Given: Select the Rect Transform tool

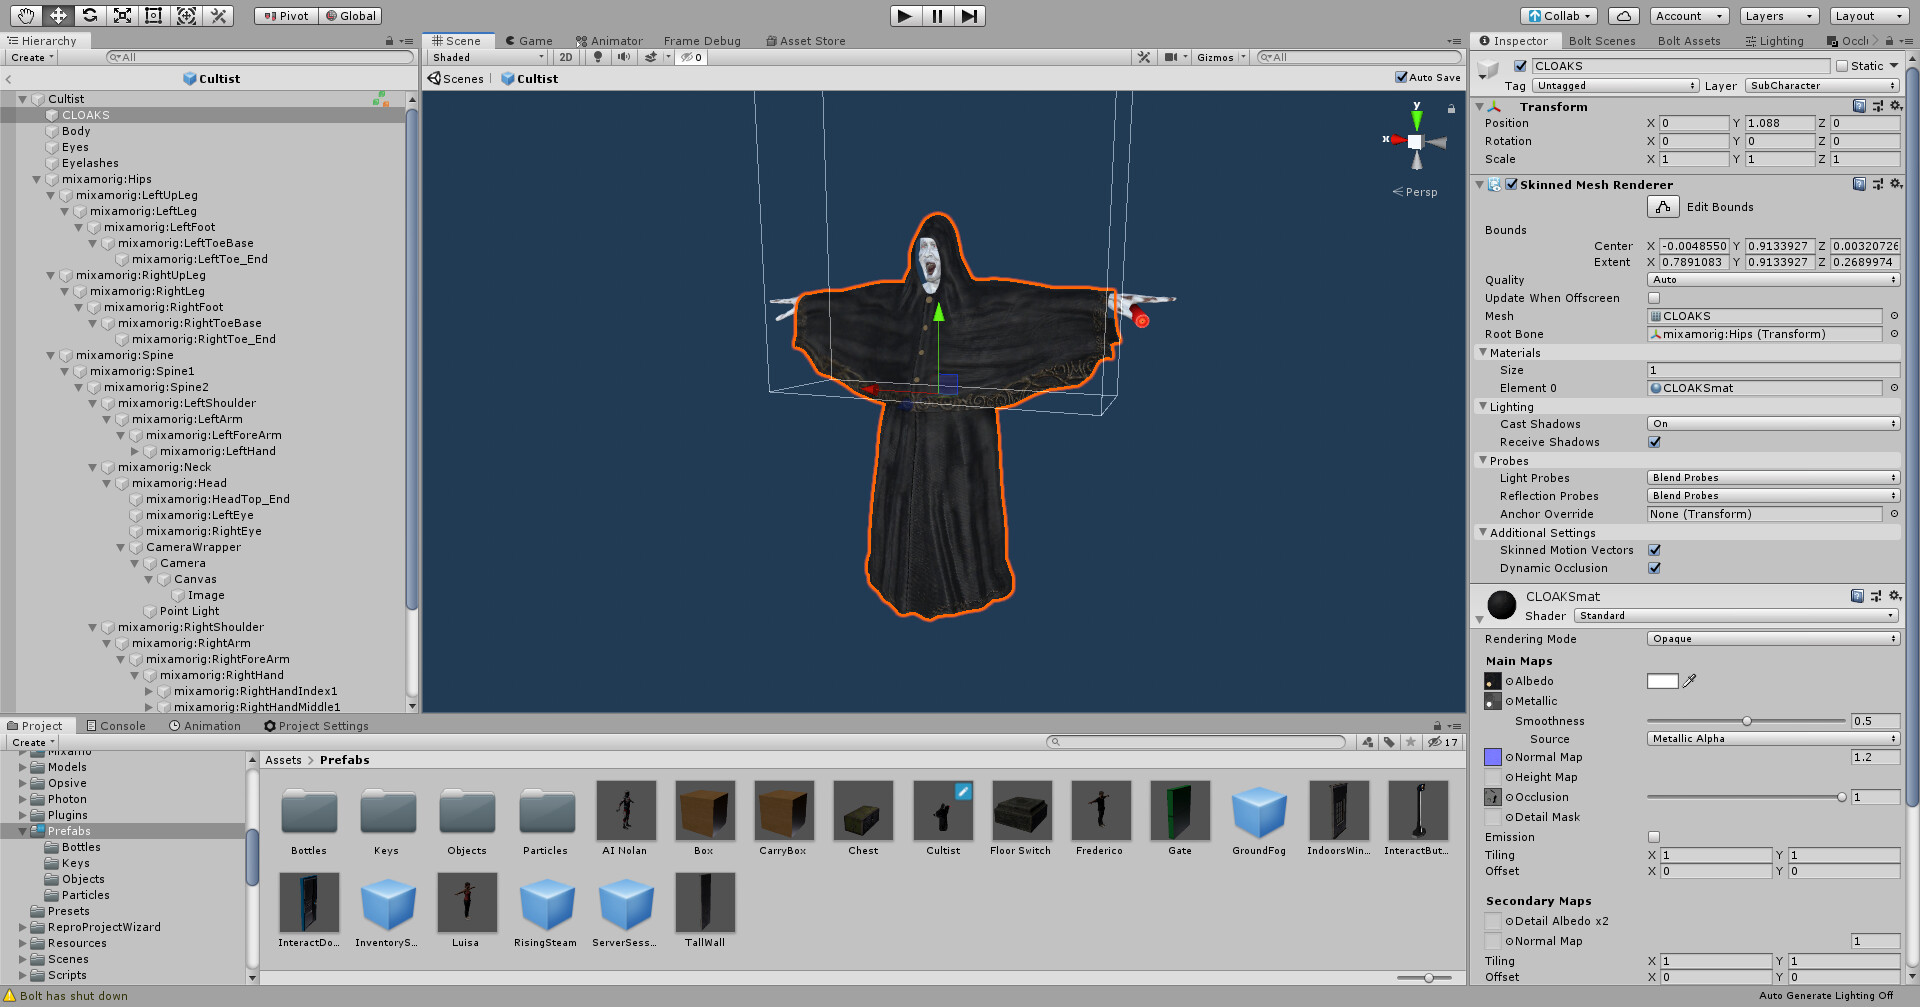Looking at the screenshot, I should pyautogui.click(x=153, y=15).
